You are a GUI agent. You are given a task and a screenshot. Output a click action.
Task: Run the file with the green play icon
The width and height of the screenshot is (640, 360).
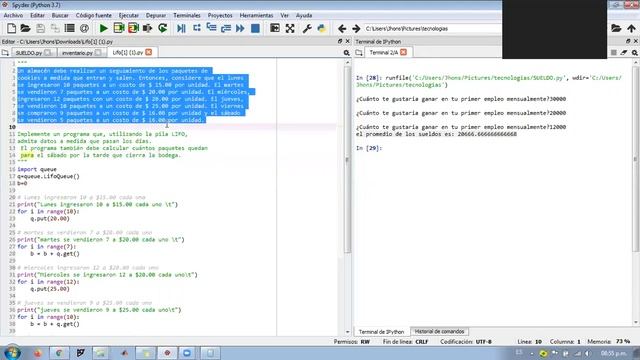104,28
